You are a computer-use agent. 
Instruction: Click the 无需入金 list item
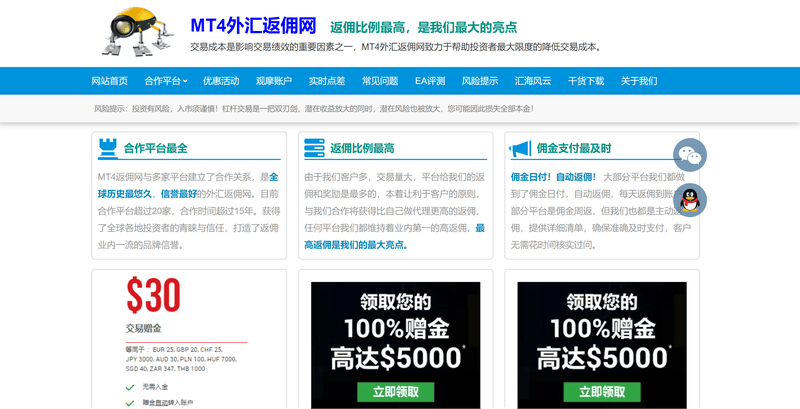point(155,388)
